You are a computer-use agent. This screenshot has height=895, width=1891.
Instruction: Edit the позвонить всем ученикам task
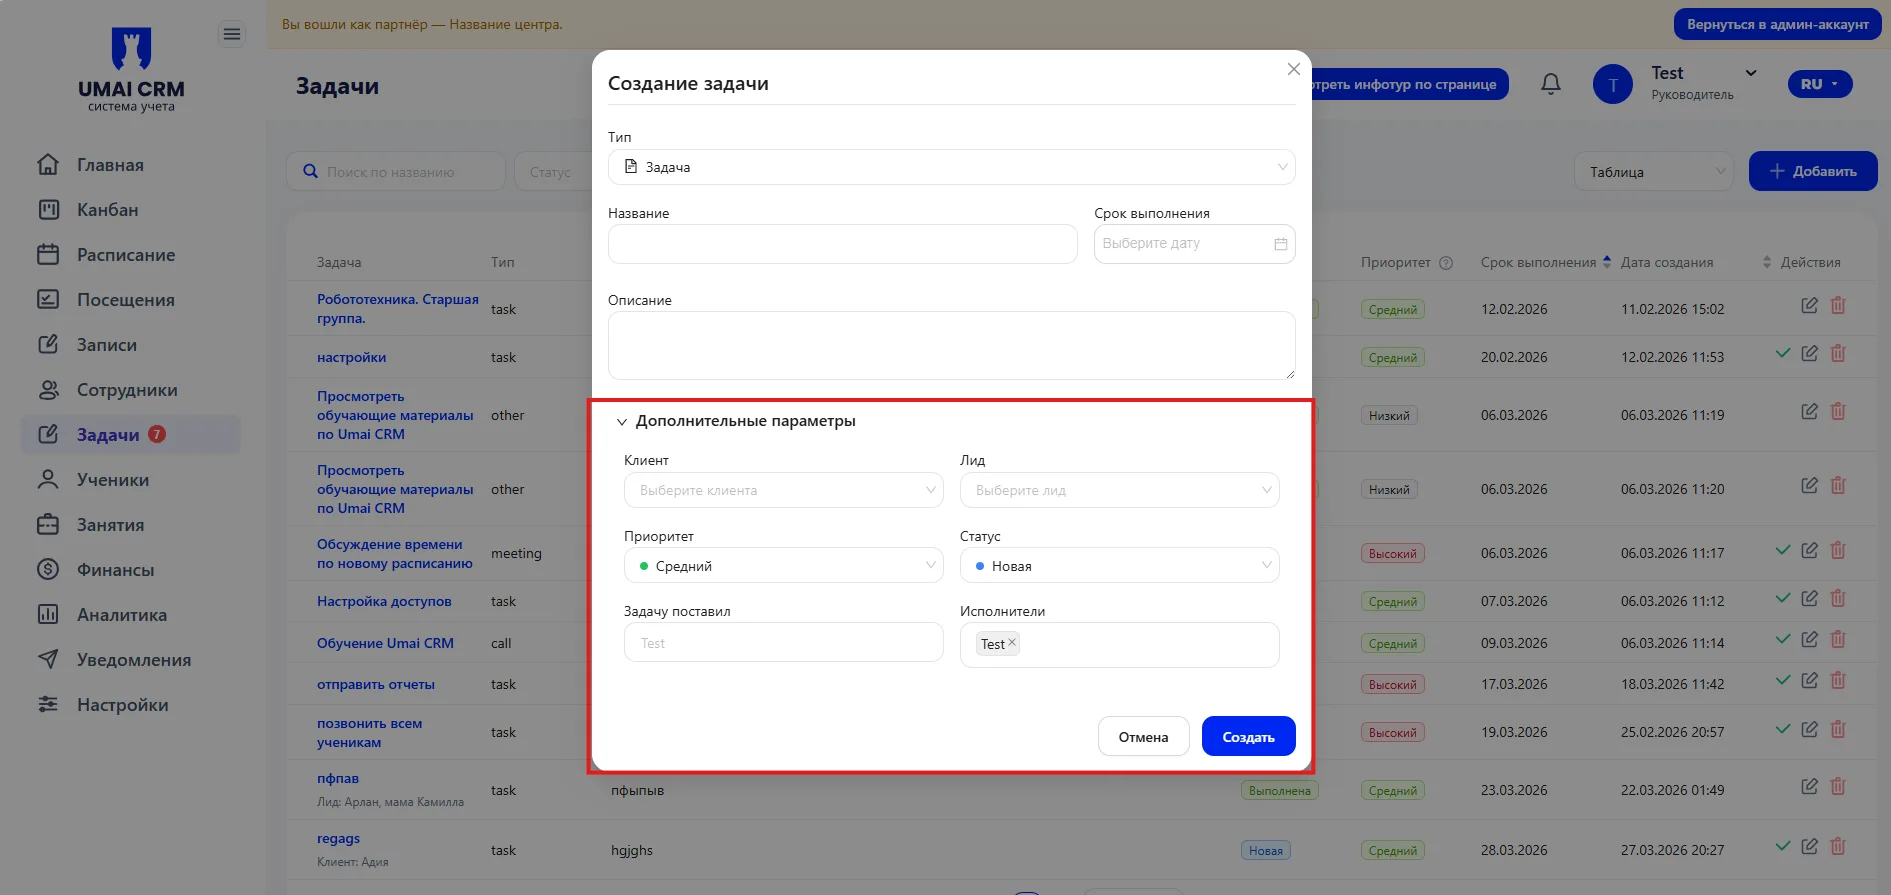[x=1809, y=730]
